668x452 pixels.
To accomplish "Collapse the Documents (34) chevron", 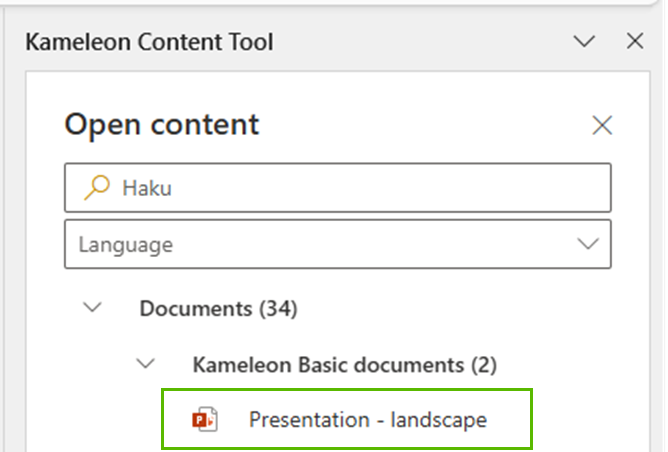I will tap(93, 308).
